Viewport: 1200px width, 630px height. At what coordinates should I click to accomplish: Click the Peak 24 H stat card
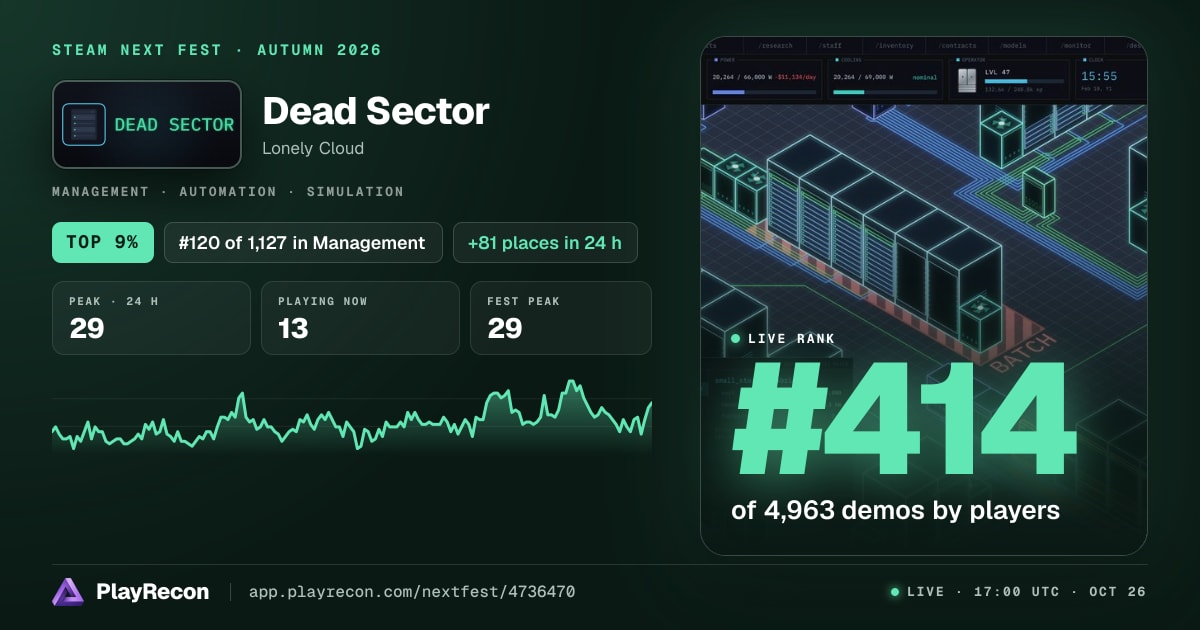[151, 318]
